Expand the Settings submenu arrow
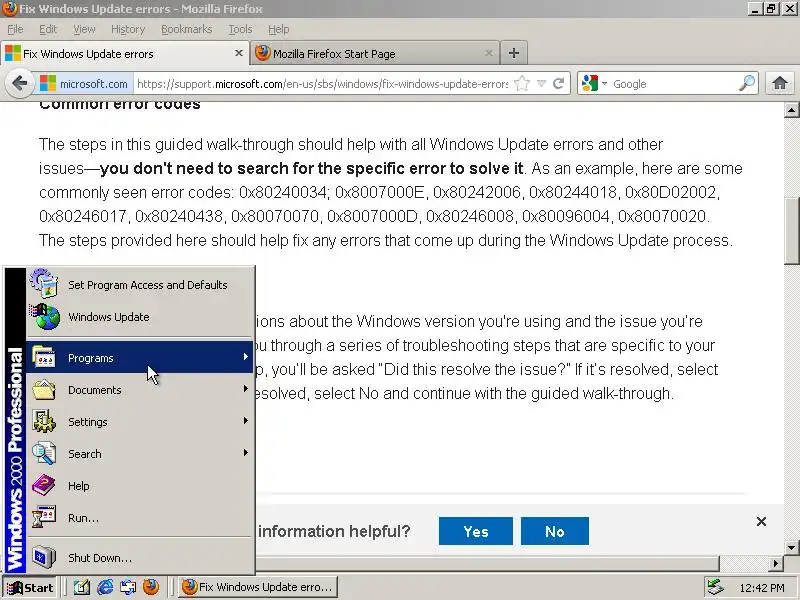Viewport: 800px width, 600px height. pyautogui.click(x=245, y=421)
